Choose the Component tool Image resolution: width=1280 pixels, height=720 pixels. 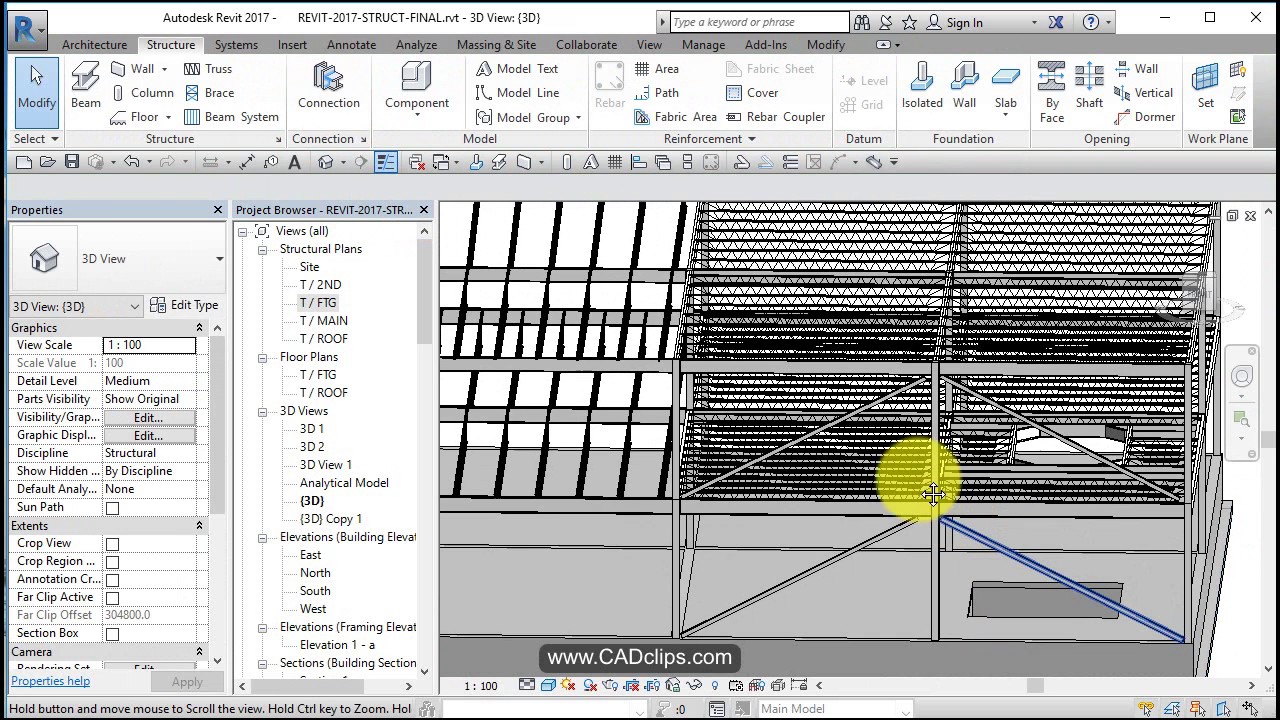pos(417,86)
